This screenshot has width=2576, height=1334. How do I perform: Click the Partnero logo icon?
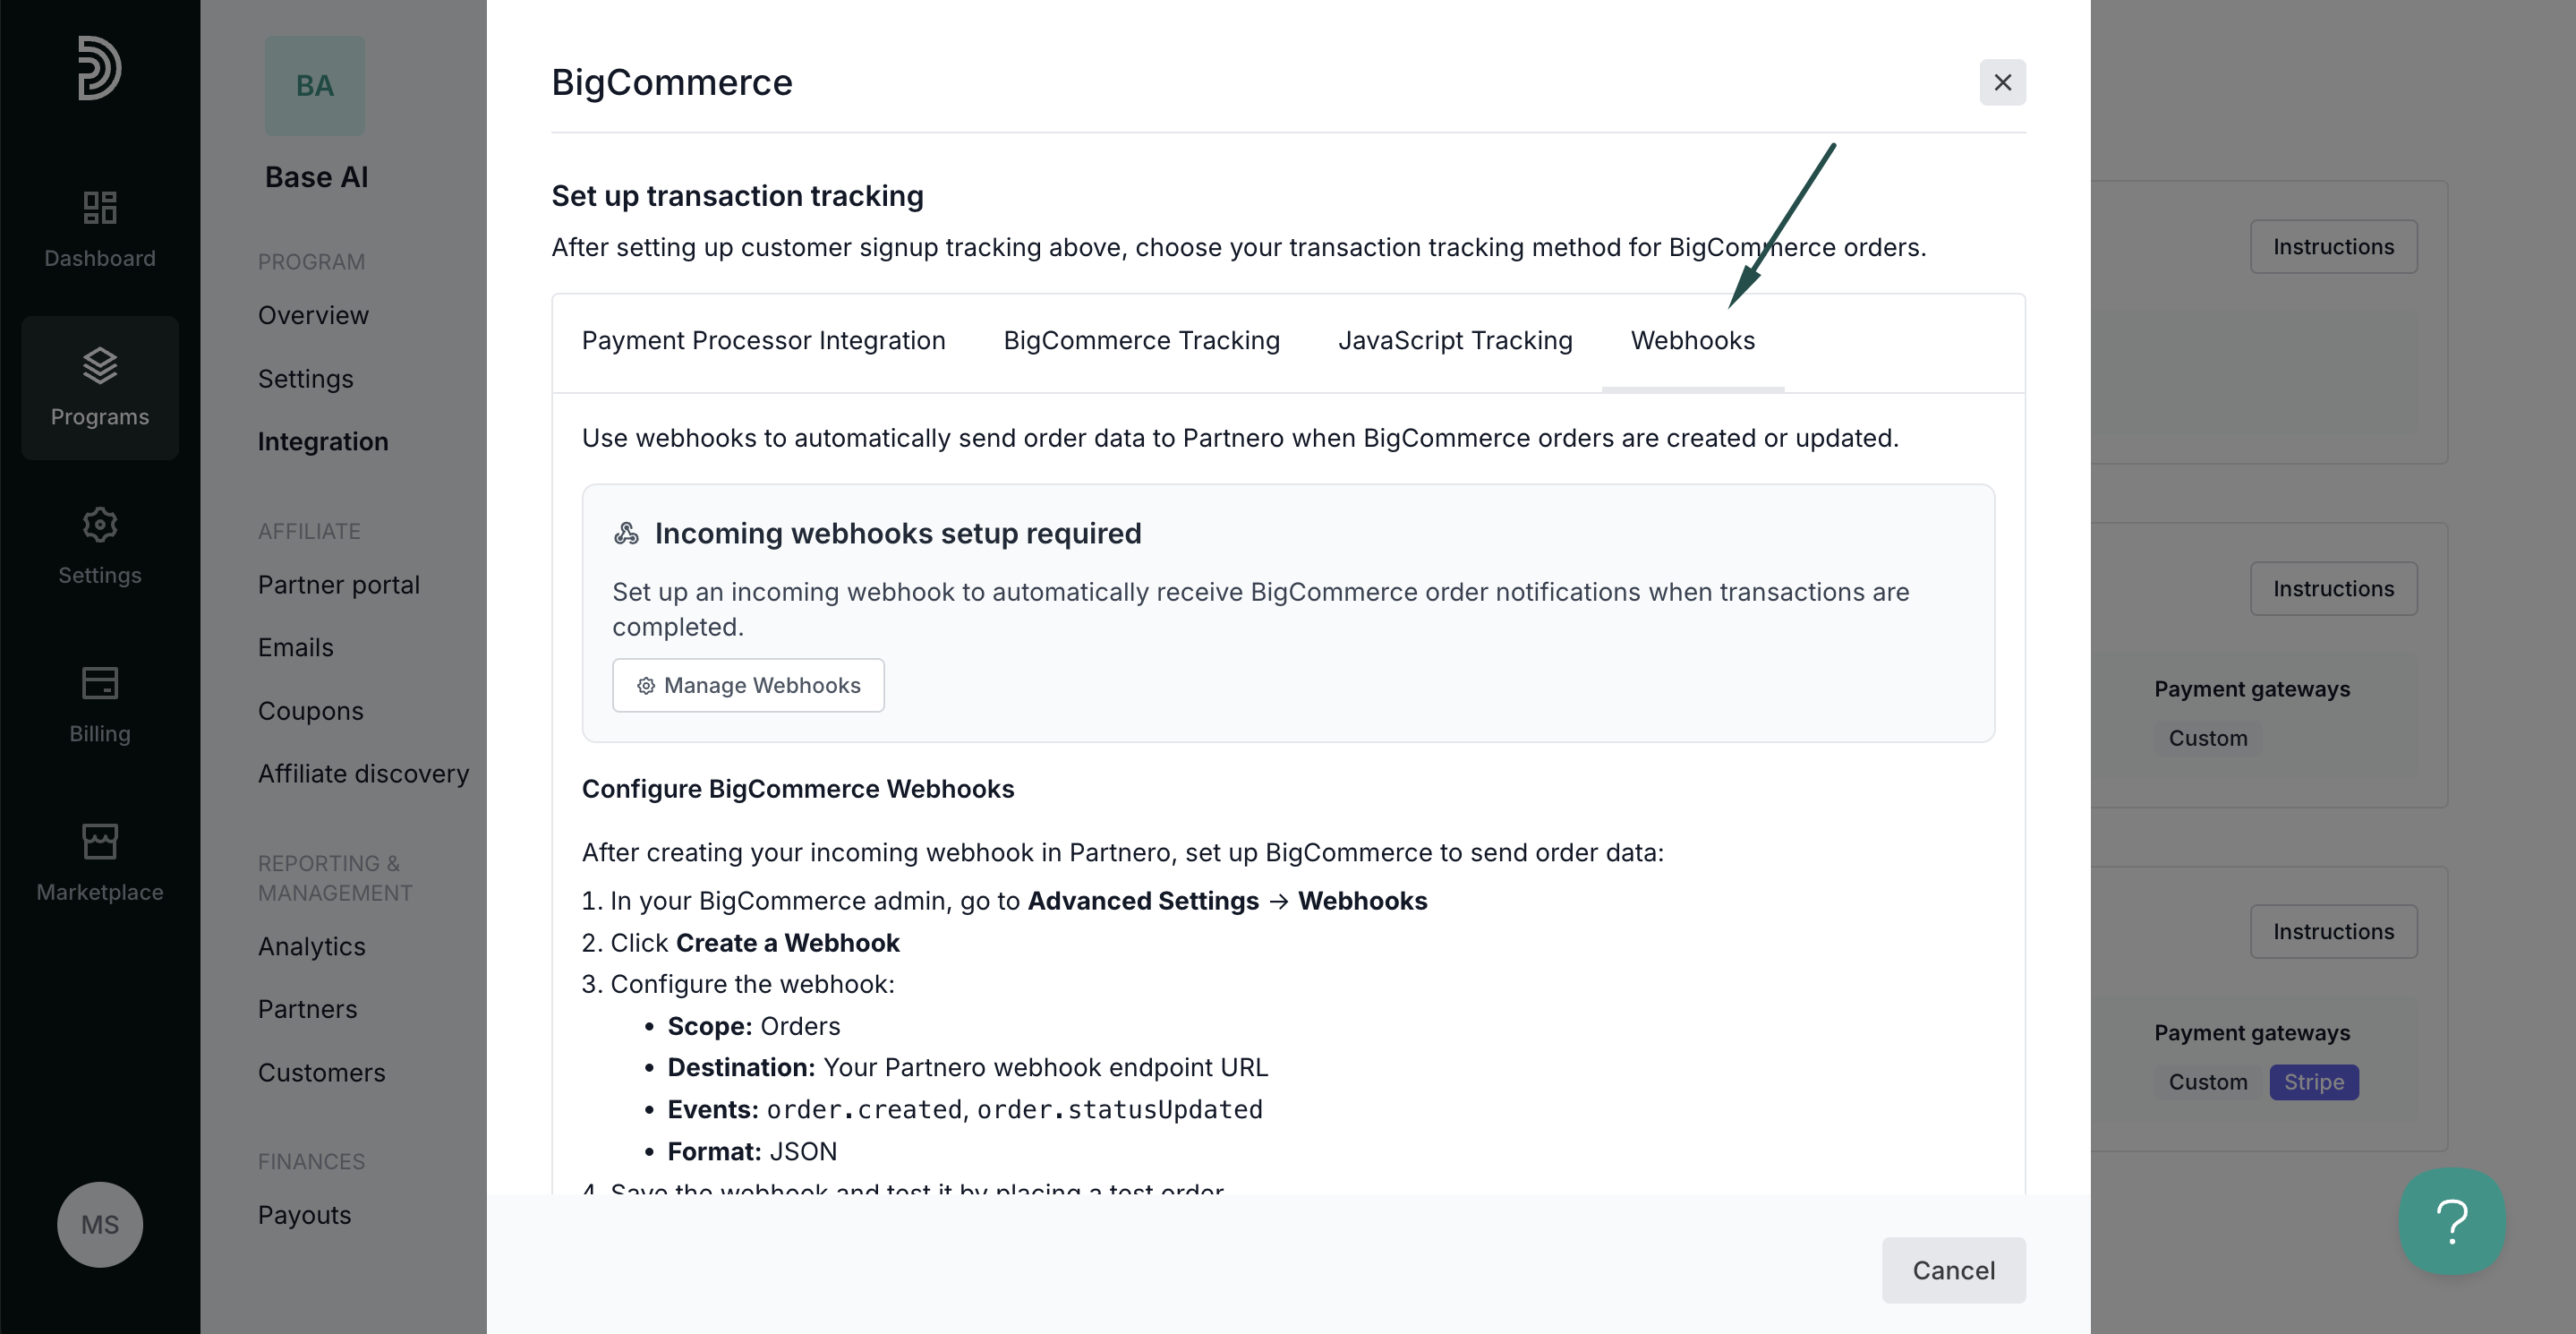coord(100,68)
